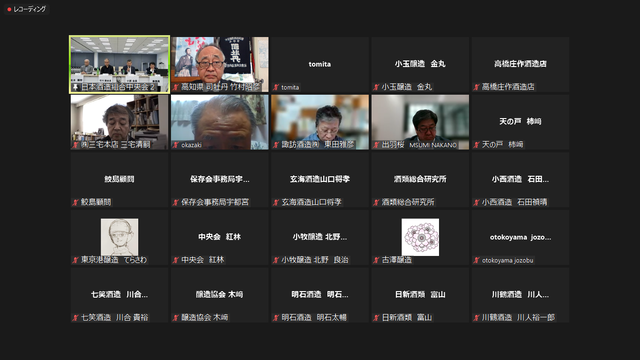Screen dimensions: 640x360
Task: Click the centered '天の戸 柿﨑' name
Action: tap(520, 121)
